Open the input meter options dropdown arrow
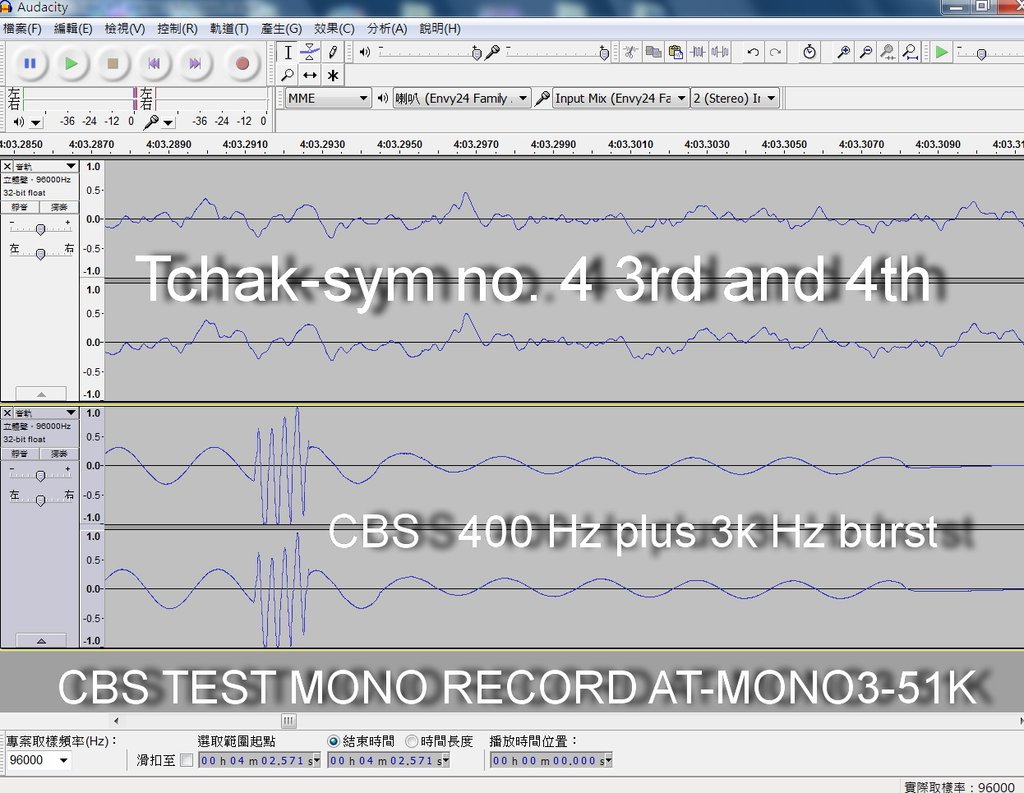This screenshot has width=1024, height=793. click(168, 122)
